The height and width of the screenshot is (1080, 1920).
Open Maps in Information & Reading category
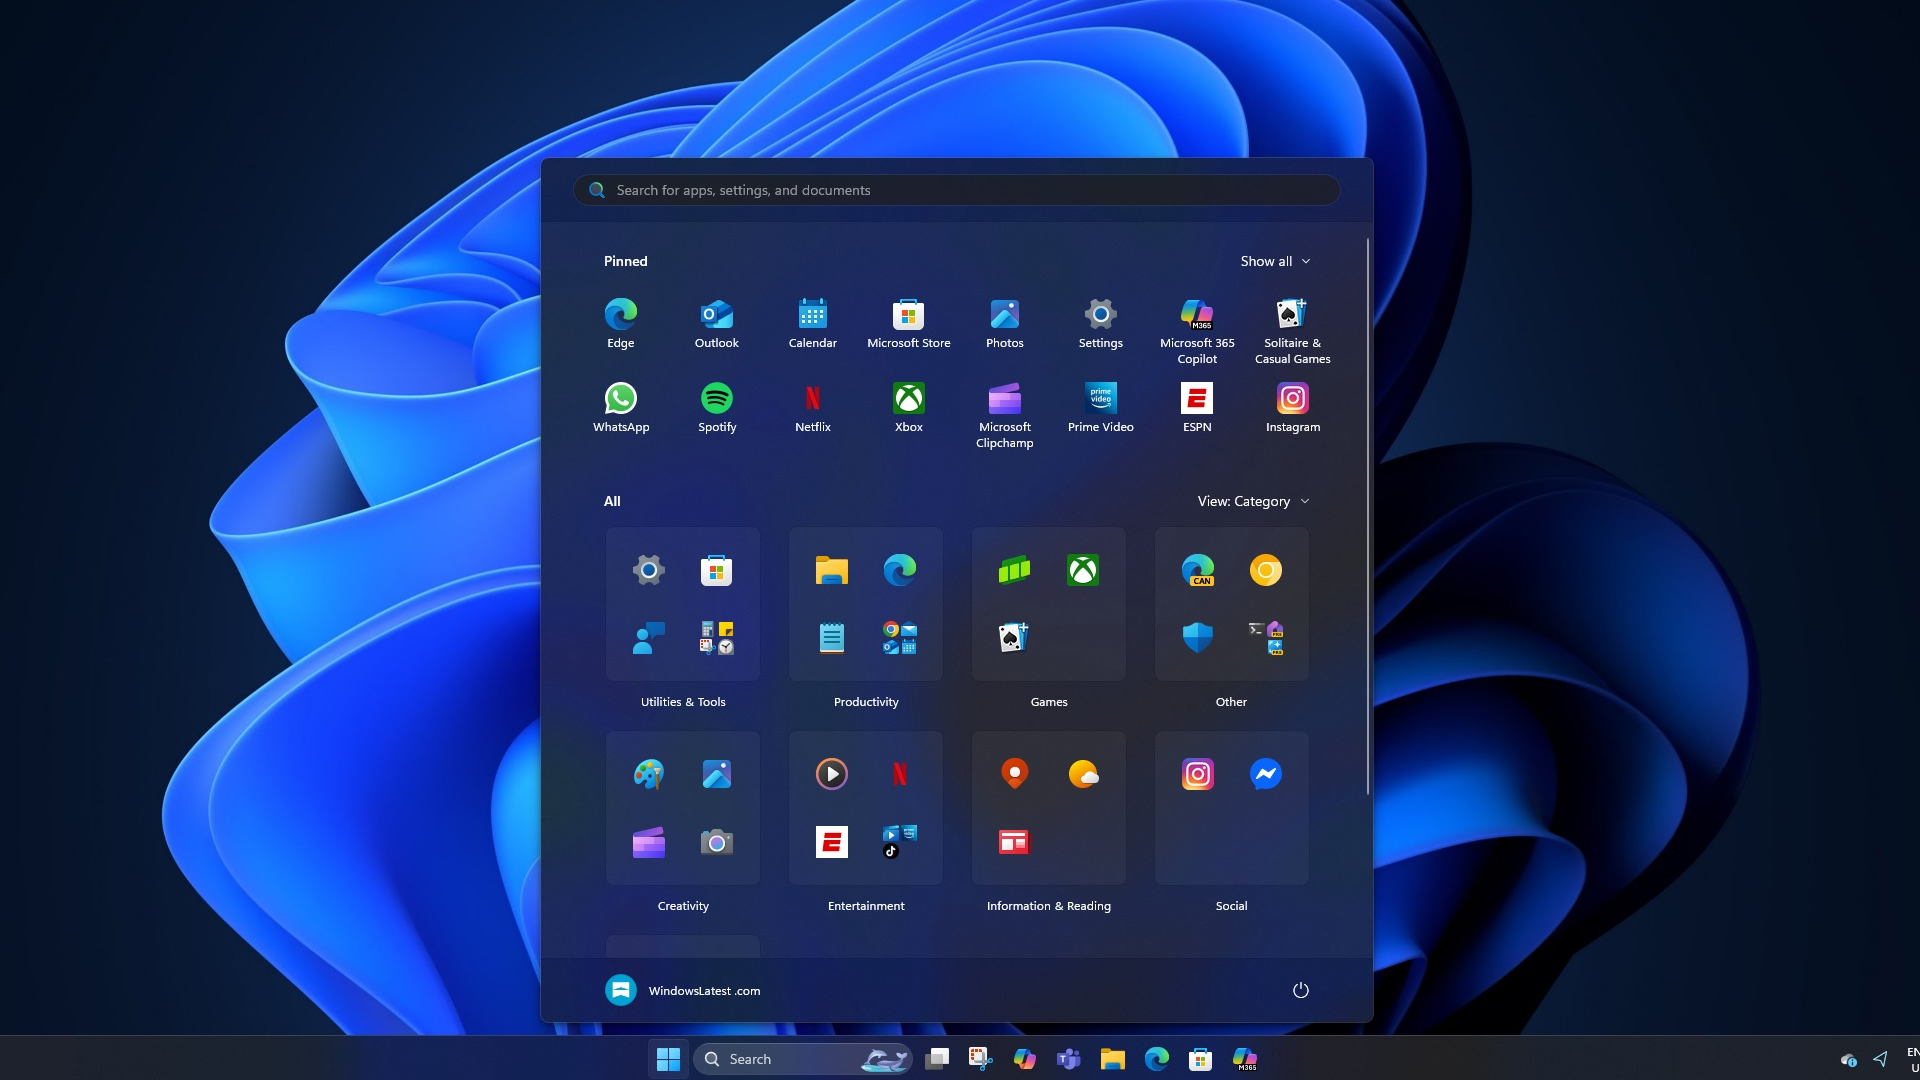(x=1014, y=774)
